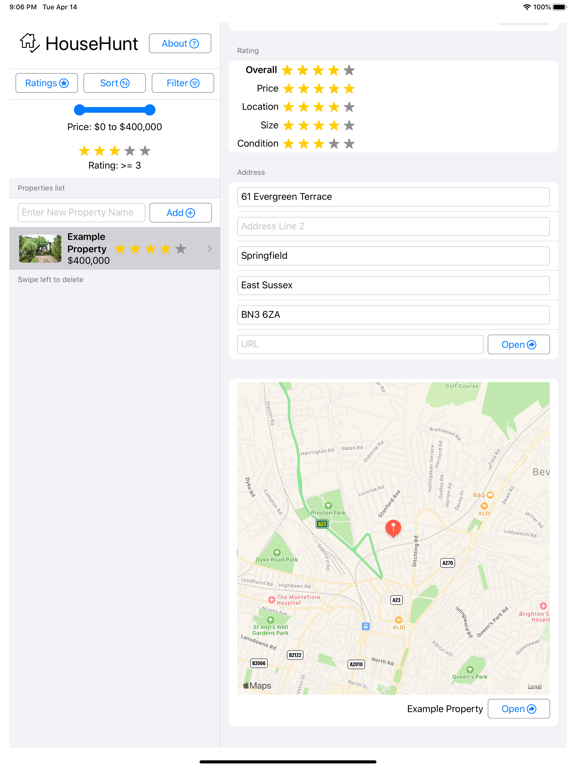Set Location rating to five stars

click(349, 107)
